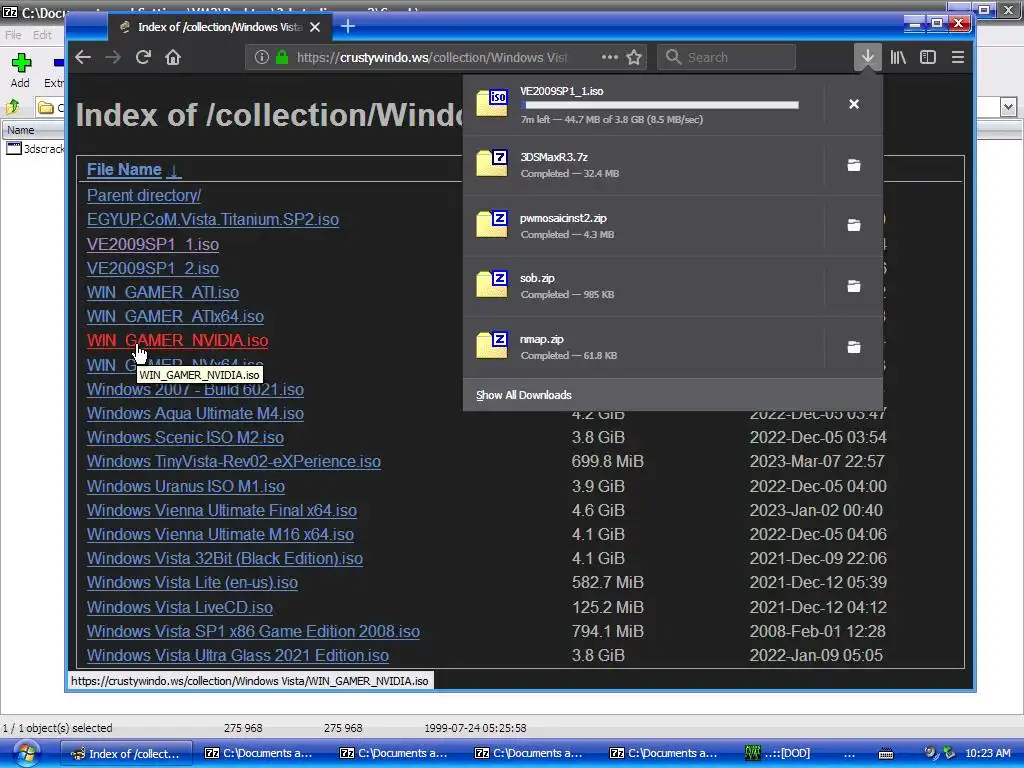The width and height of the screenshot is (1024, 768).
Task: Open Windows Vienna Ultimate Final x64.iso
Action: pyautogui.click(x=222, y=511)
